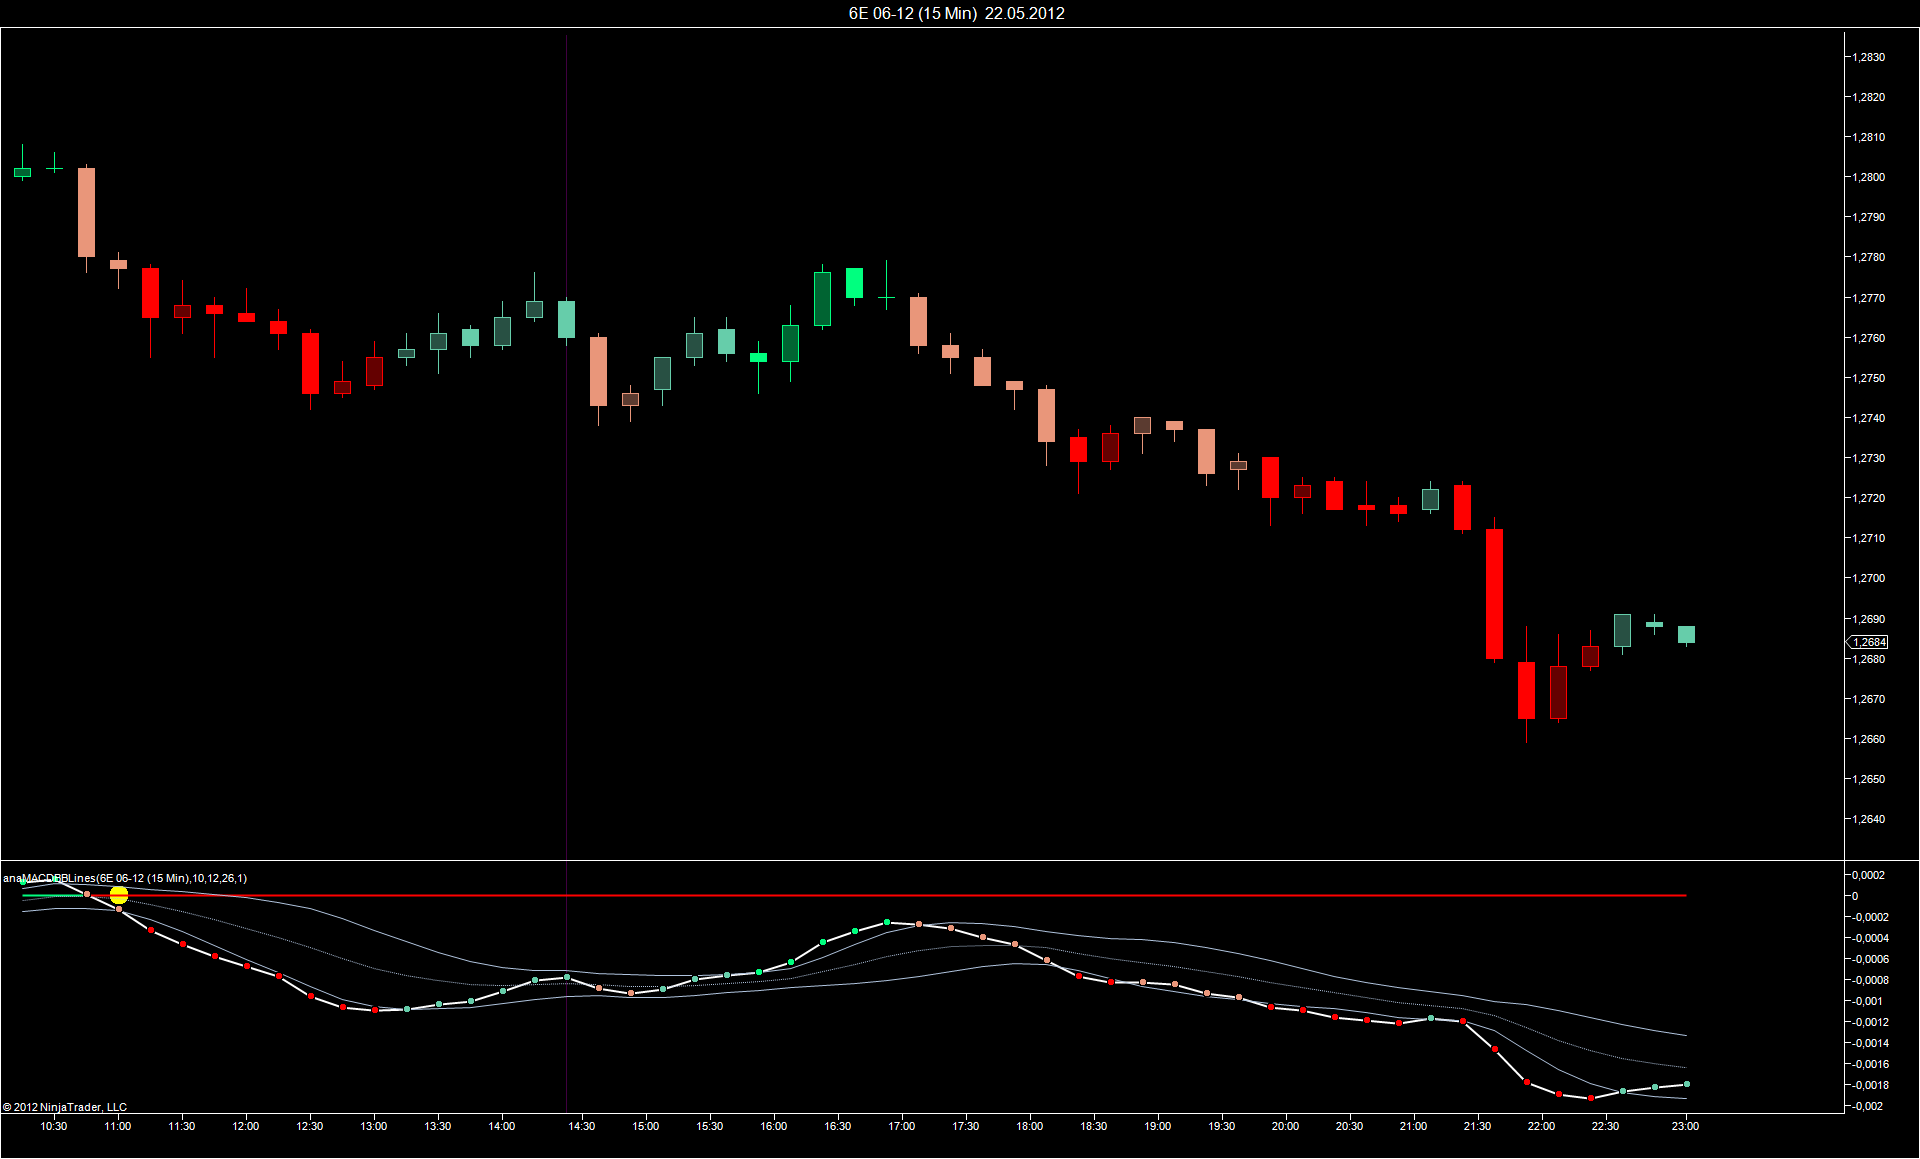Click the 12:30 time axis label

310,1126
